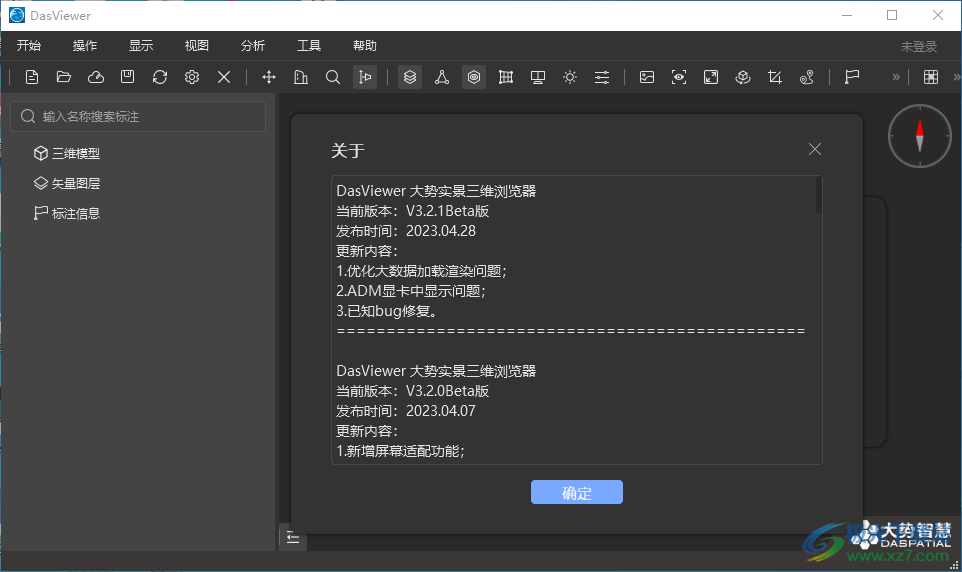Viewport: 962px width, 572px height.
Task: Click the monitor display toolbar icon
Action: coord(538,77)
